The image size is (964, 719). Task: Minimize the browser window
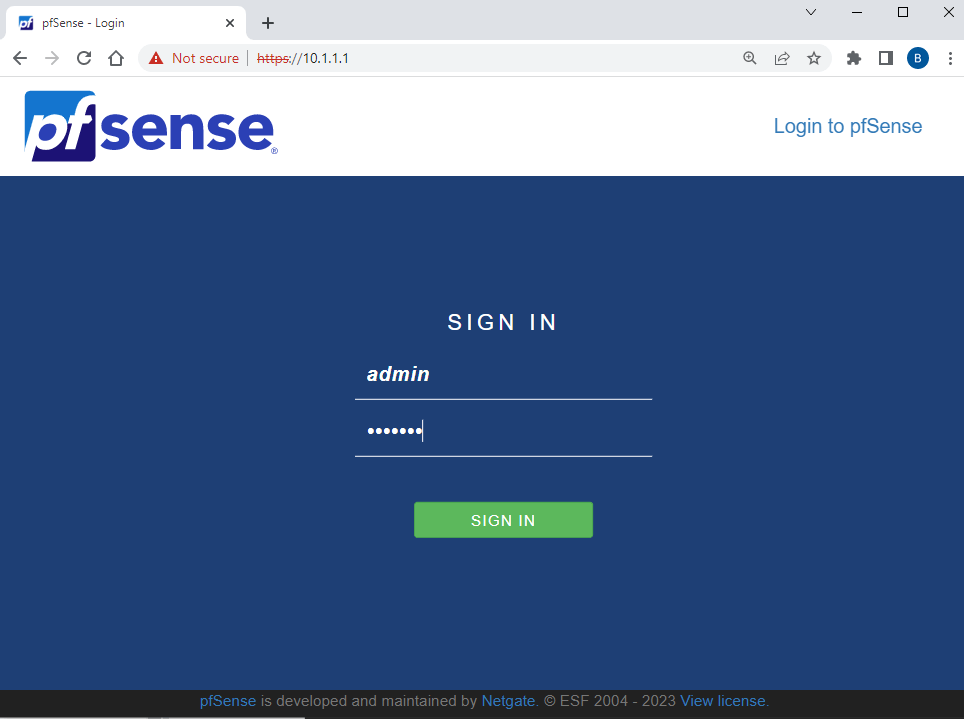(x=857, y=12)
